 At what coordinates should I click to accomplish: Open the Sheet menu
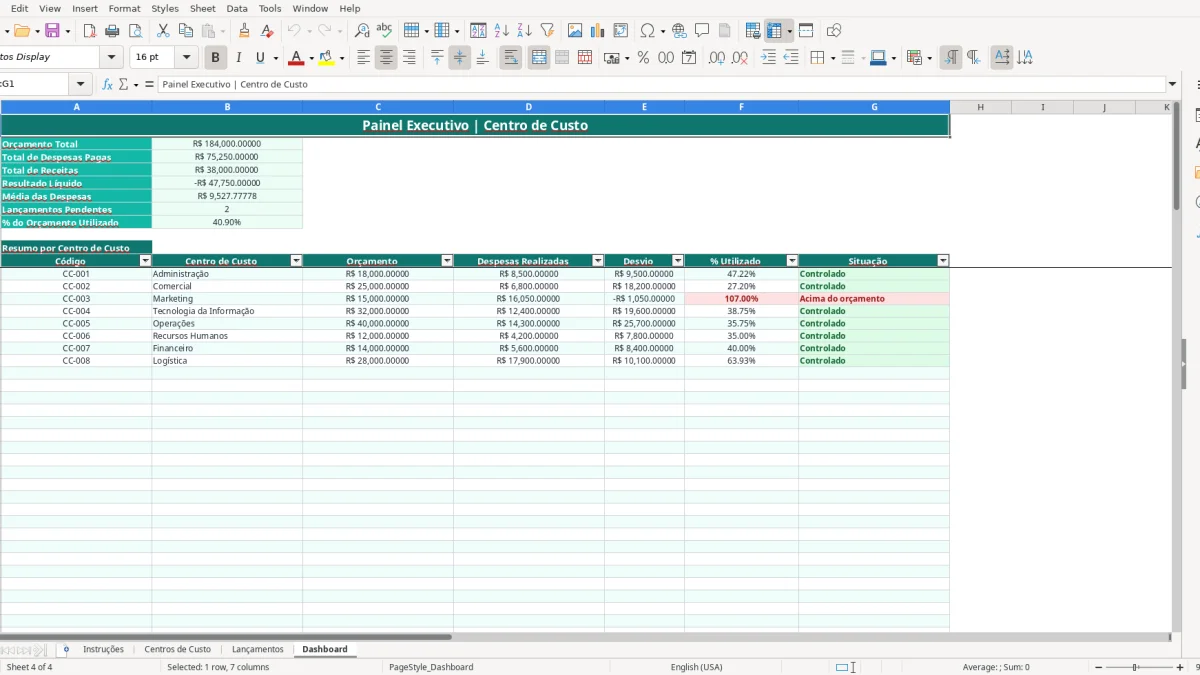point(203,8)
